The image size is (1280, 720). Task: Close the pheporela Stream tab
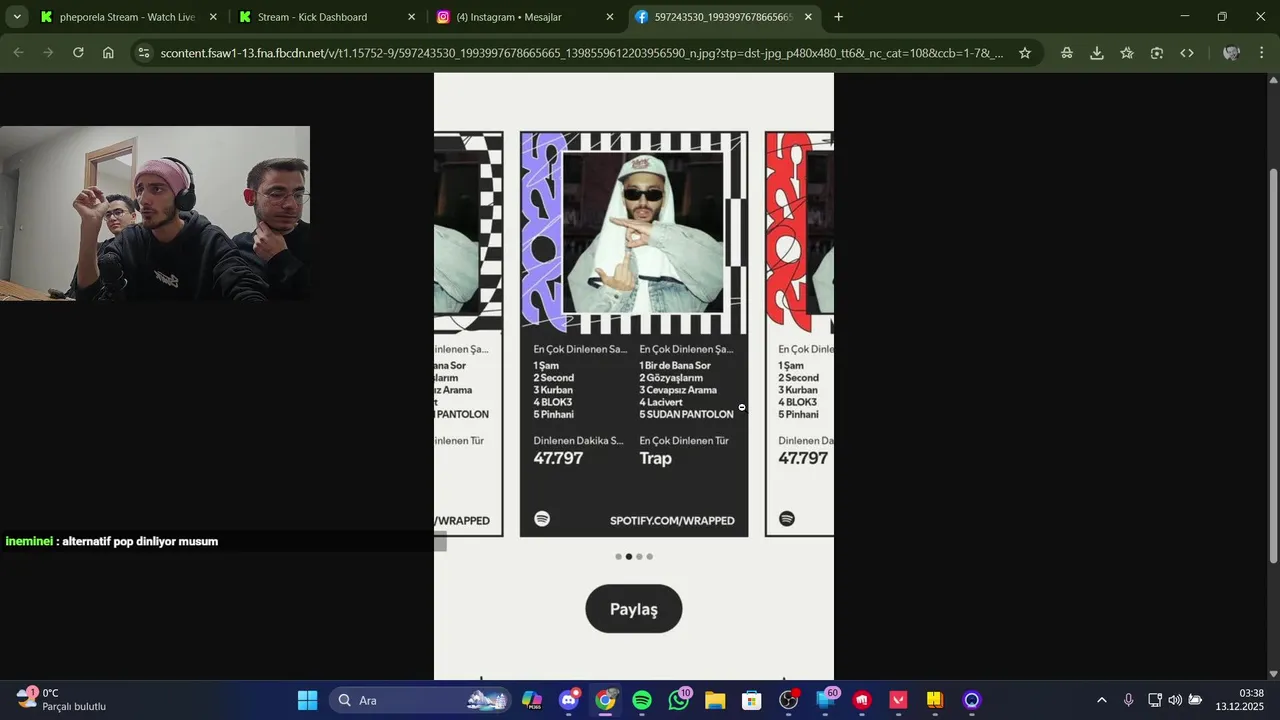213,17
